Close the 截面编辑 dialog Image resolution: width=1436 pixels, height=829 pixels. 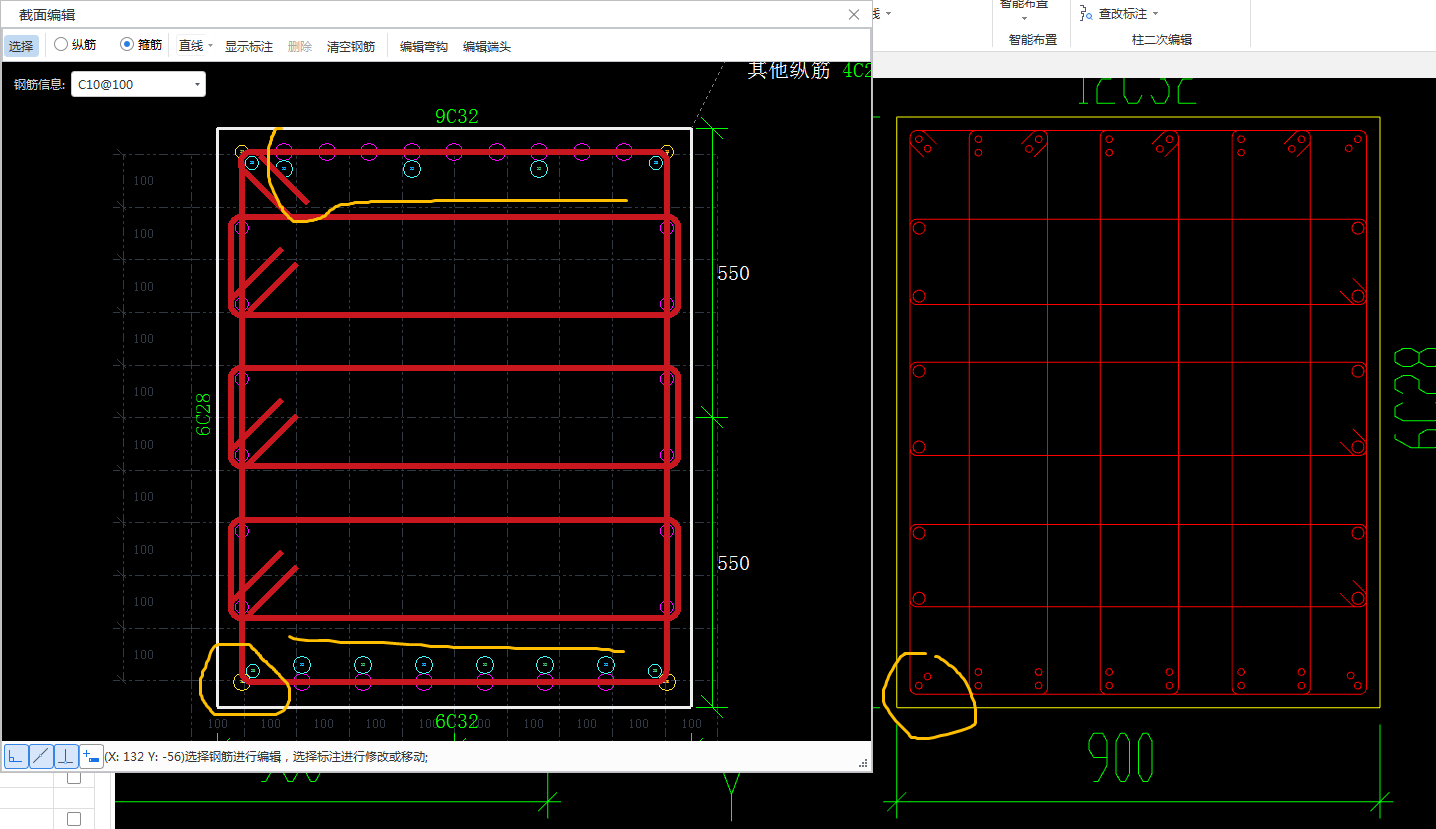(x=854, y=15)
